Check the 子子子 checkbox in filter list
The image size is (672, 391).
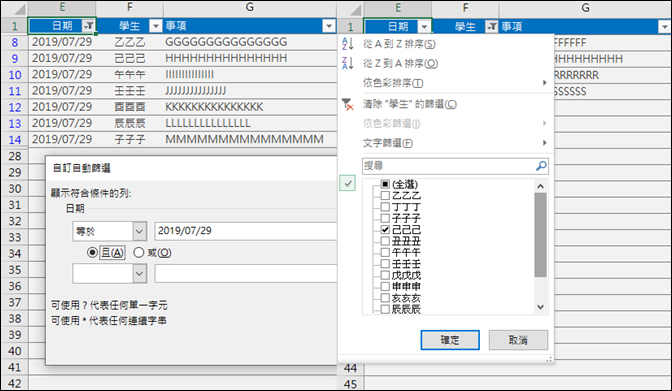coord(385,218)
